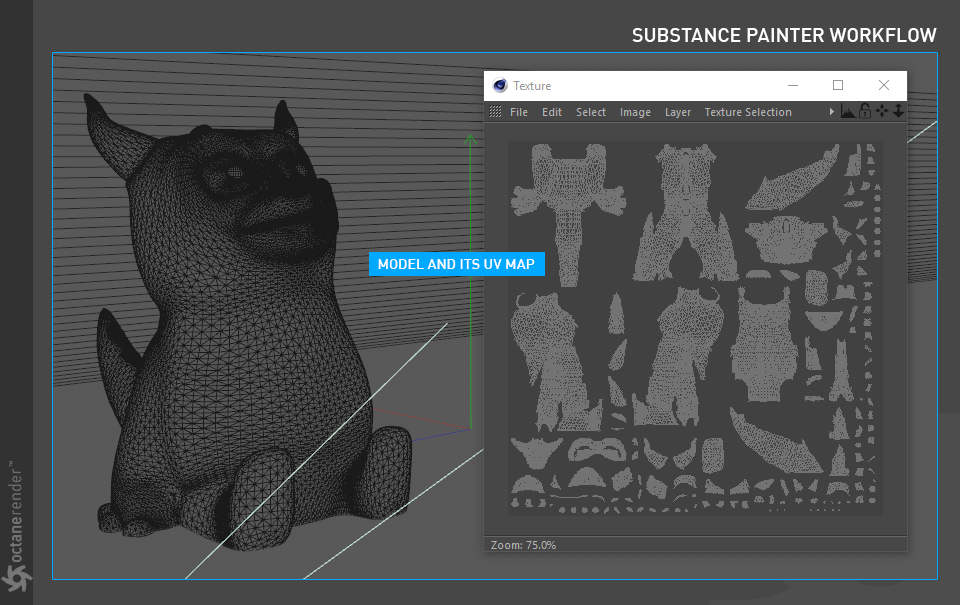Open the Layer menu
The width and height of the screenshot is (960, 605).
[678, 112]
